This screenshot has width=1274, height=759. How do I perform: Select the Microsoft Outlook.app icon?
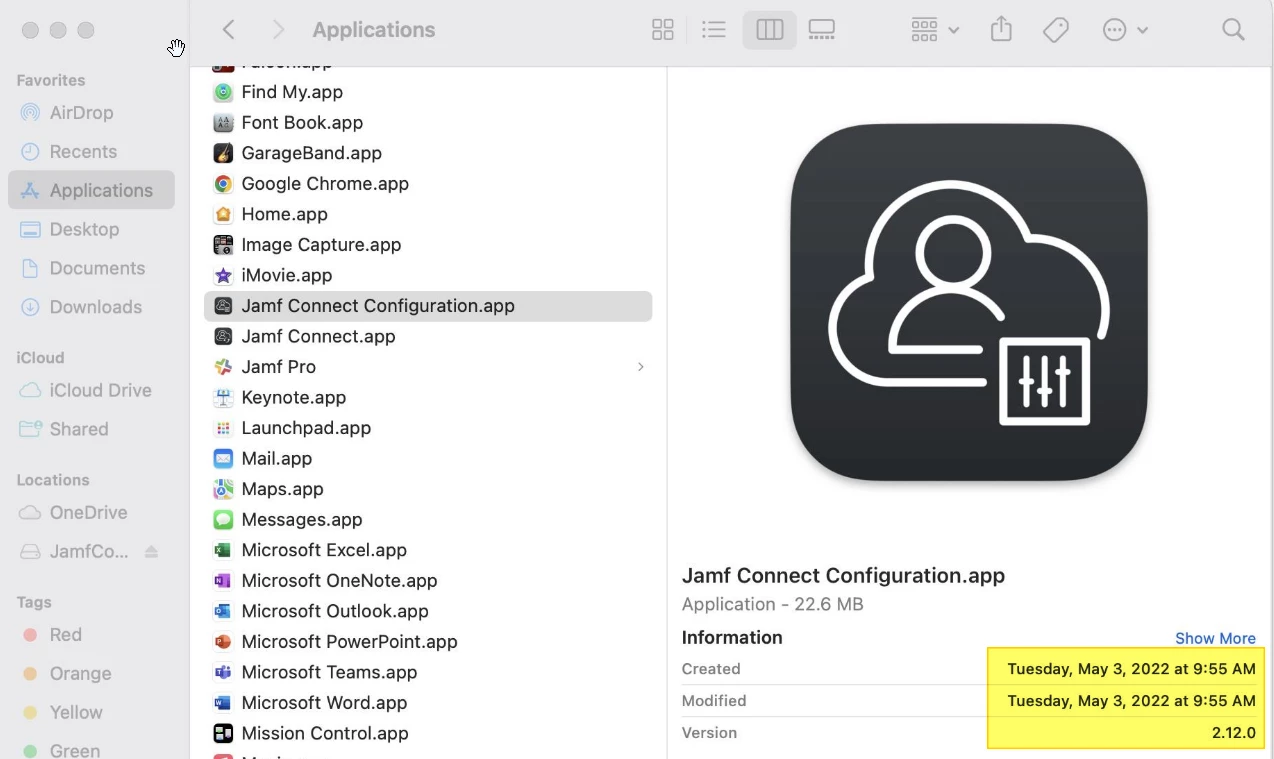click(x=223, y=611)
